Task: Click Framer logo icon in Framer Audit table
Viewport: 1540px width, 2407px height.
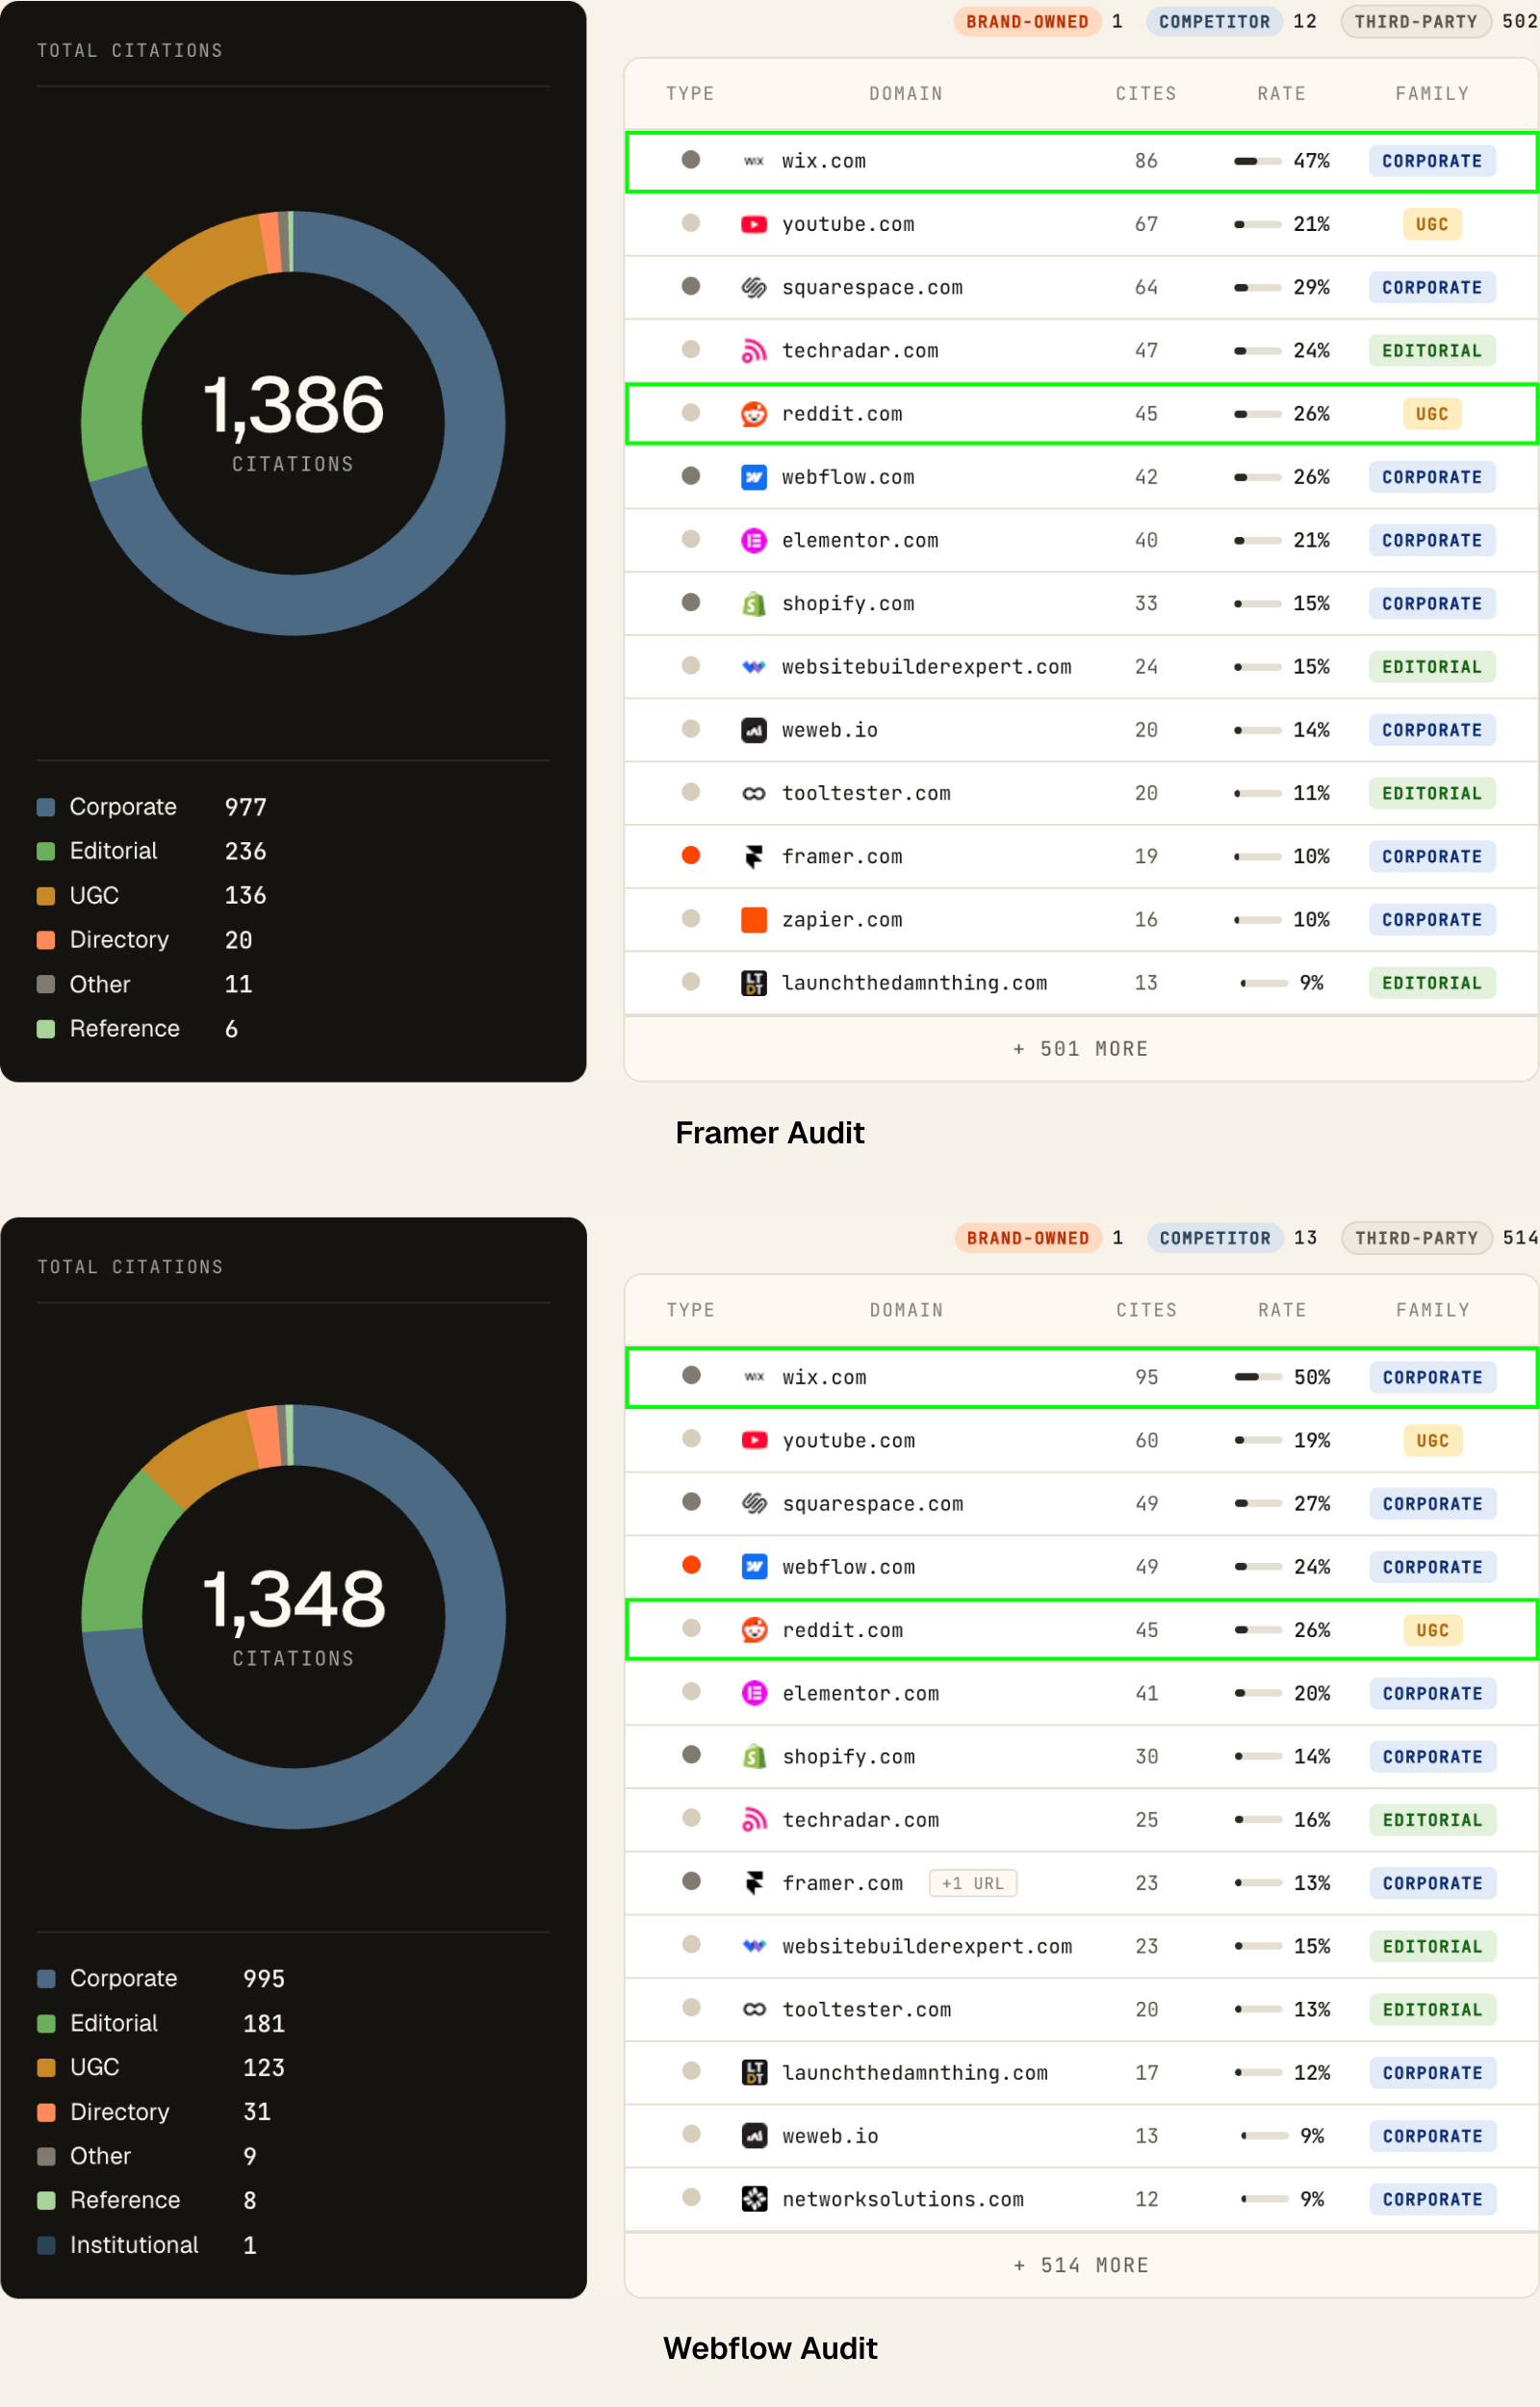Action: tap(754, 857)
